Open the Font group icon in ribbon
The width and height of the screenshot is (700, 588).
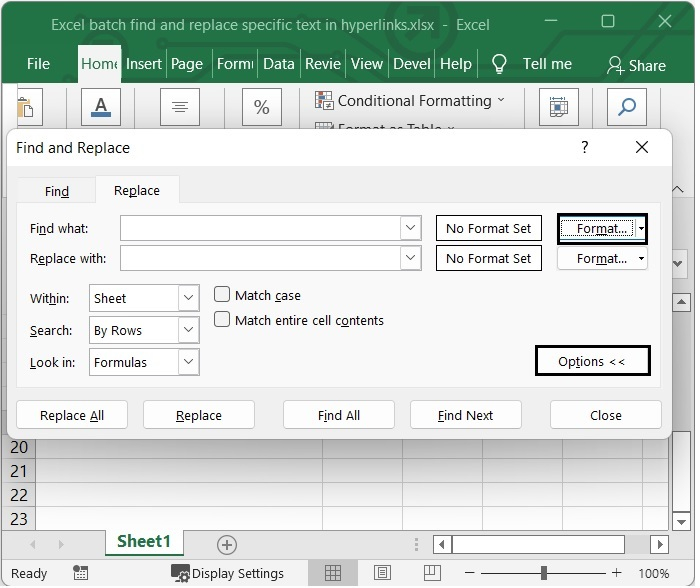click(101, 107)
